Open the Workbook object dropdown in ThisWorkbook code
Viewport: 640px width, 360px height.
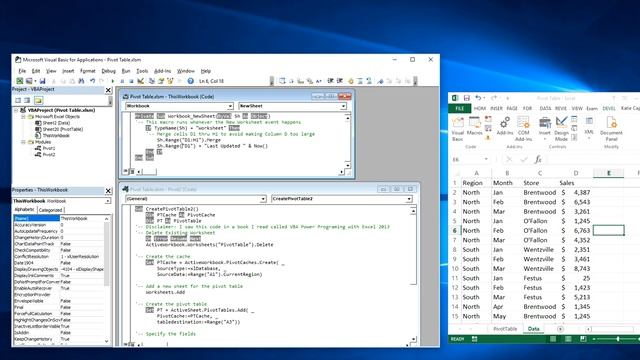[230, 106]
